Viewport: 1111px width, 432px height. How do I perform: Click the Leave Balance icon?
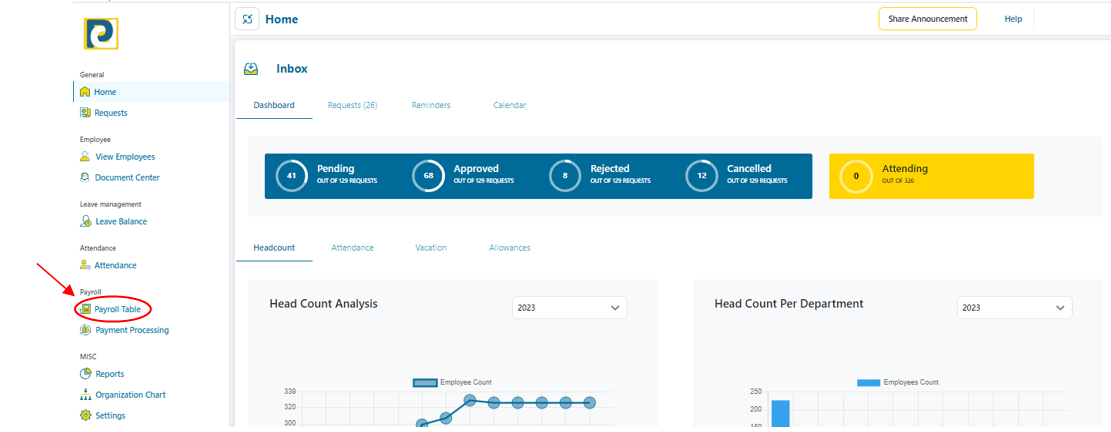click(85, 222)
